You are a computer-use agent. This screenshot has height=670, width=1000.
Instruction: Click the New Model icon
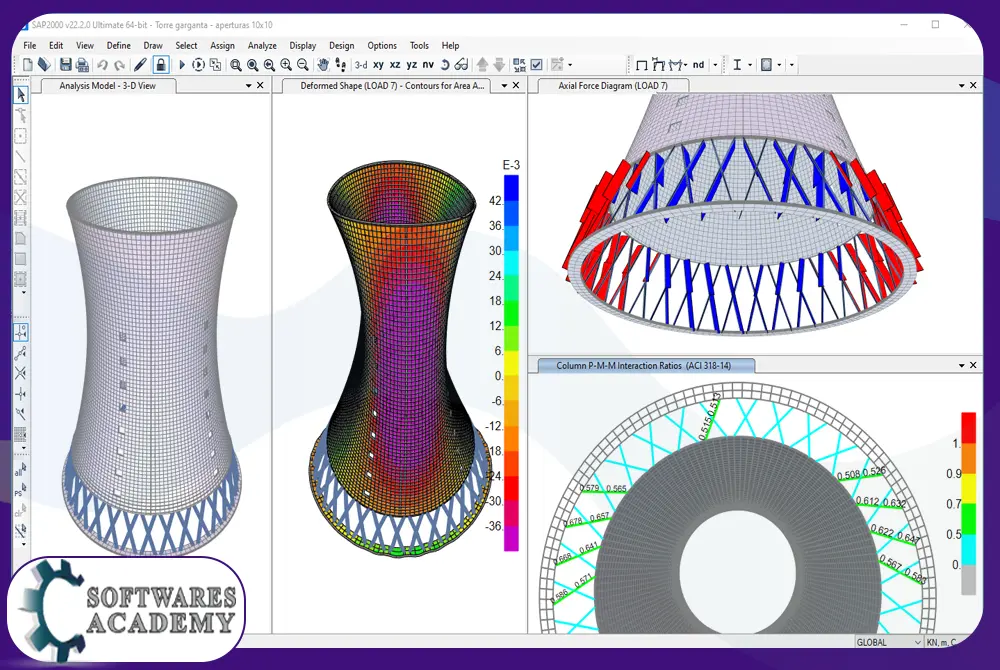27,64
